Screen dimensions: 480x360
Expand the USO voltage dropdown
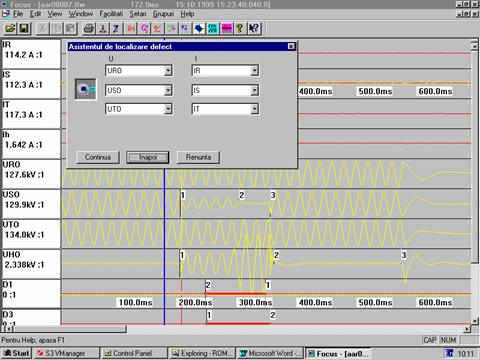point(168,90)
